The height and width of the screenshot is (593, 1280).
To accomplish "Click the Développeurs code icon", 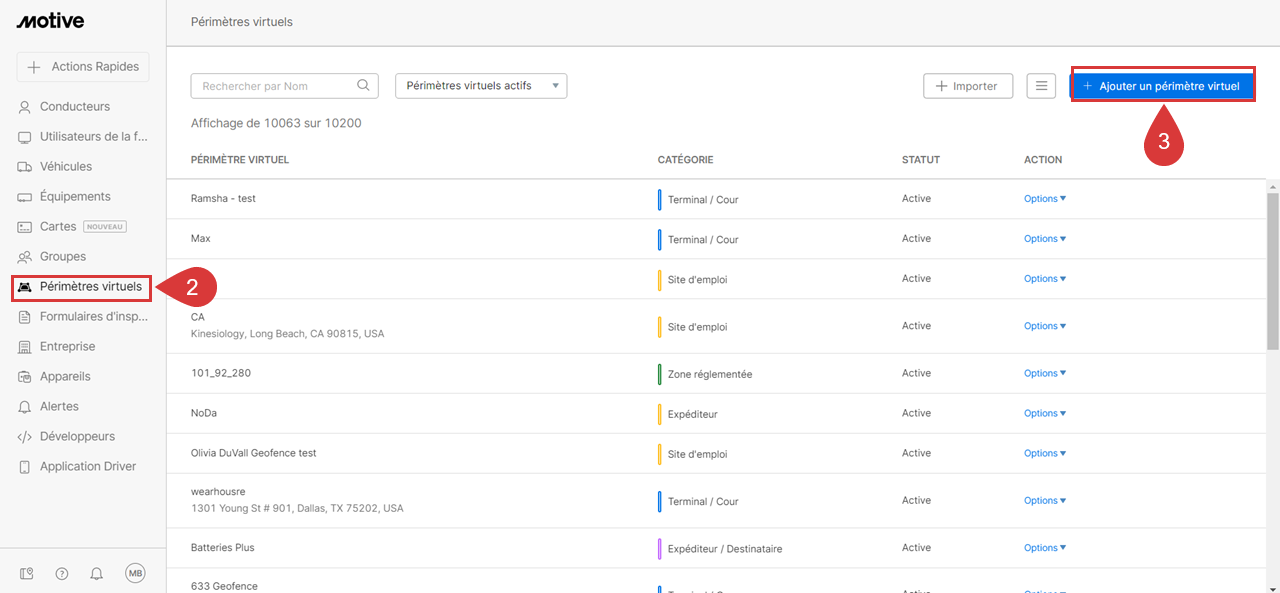I will point(25,437).
